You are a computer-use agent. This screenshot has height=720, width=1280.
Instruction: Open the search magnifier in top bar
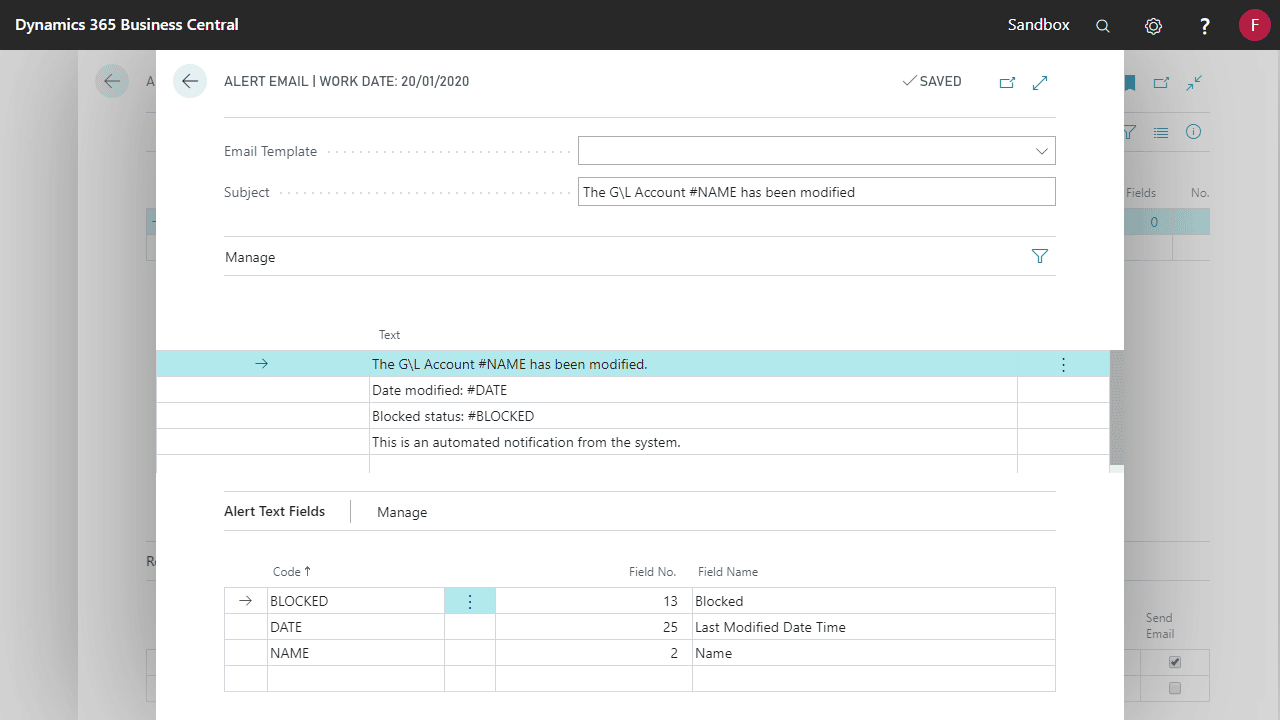(1103, 26)
